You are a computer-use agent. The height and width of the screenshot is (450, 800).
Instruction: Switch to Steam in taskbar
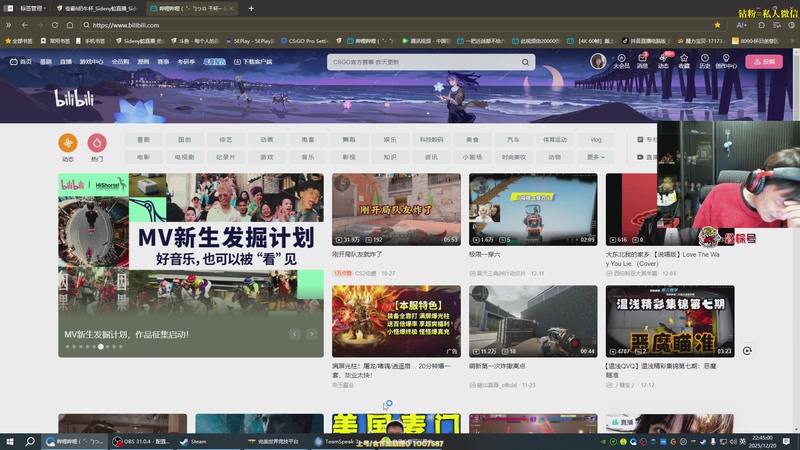[193, 441]
